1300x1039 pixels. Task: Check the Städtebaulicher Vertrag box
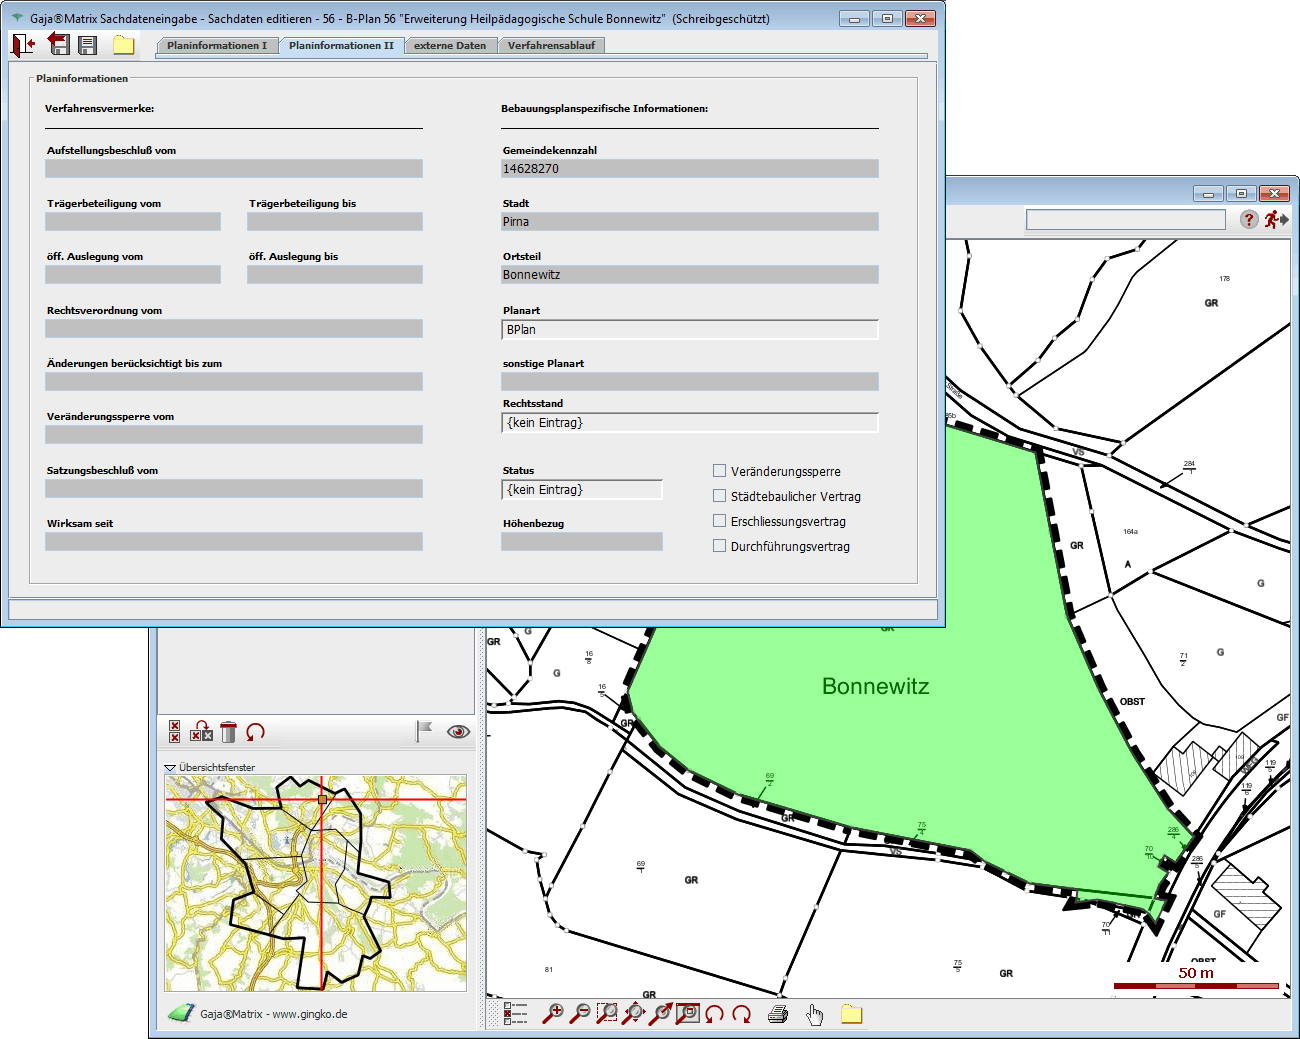point(719,496)
